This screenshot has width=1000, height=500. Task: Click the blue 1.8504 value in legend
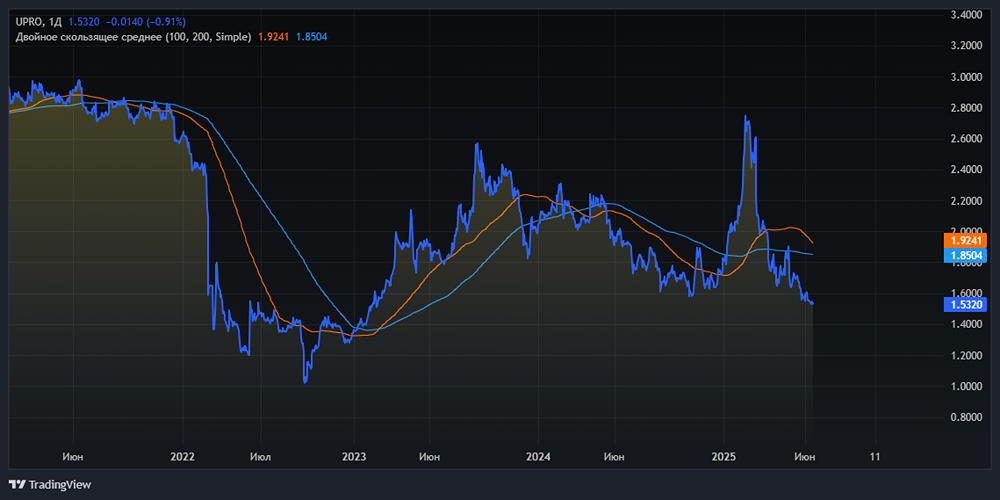coord(312,37)
